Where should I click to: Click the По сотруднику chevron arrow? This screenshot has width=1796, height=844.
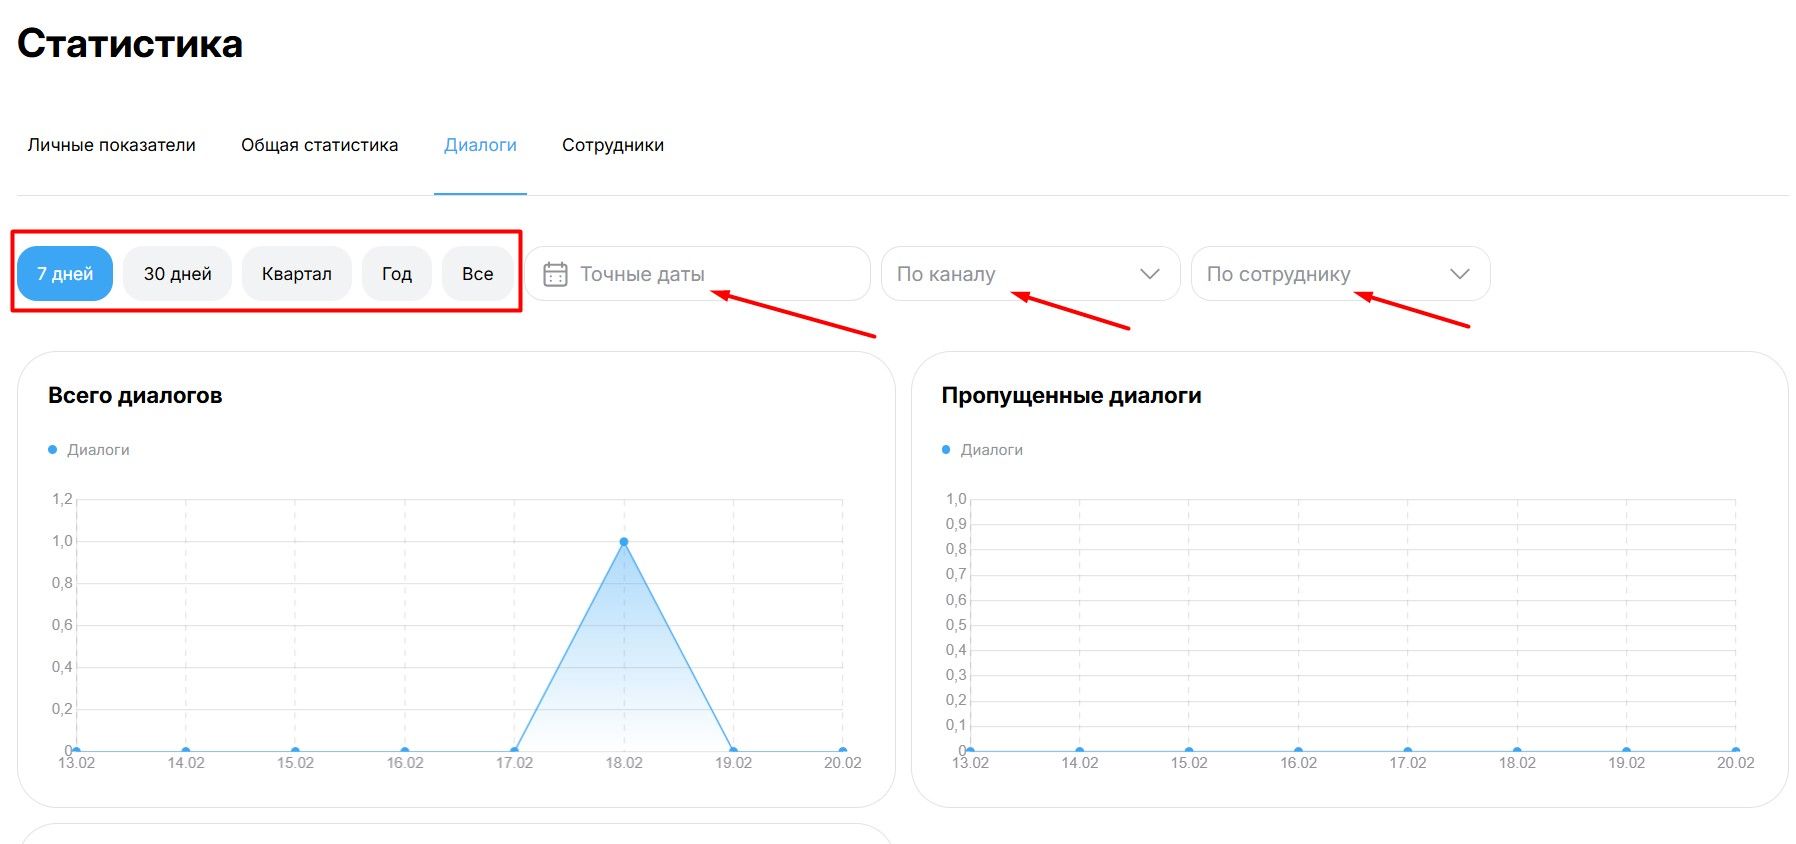point(1460,274)
